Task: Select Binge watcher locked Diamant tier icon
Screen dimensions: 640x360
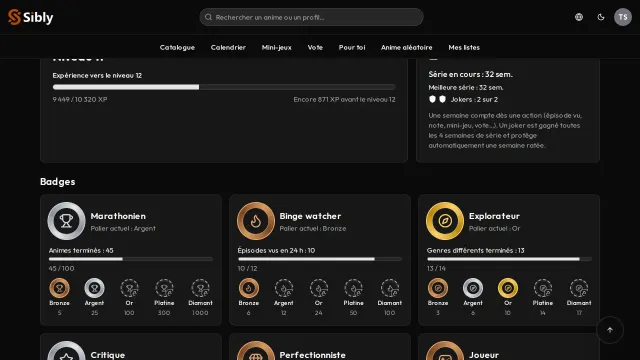Action: click(x=389, y=288)
